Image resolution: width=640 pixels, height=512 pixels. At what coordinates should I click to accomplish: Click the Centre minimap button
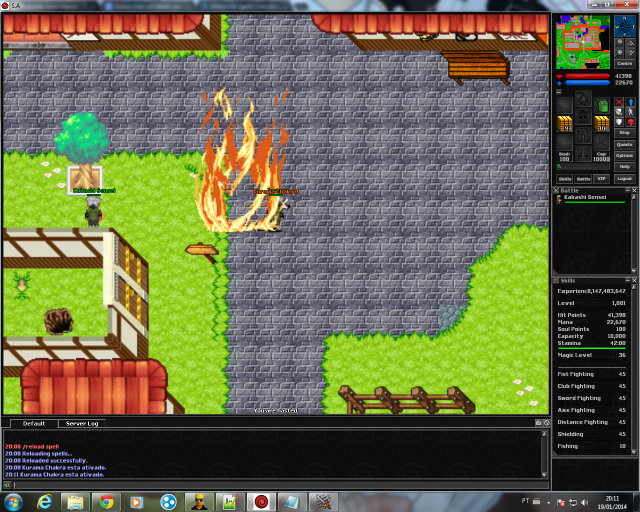point(625,64)
